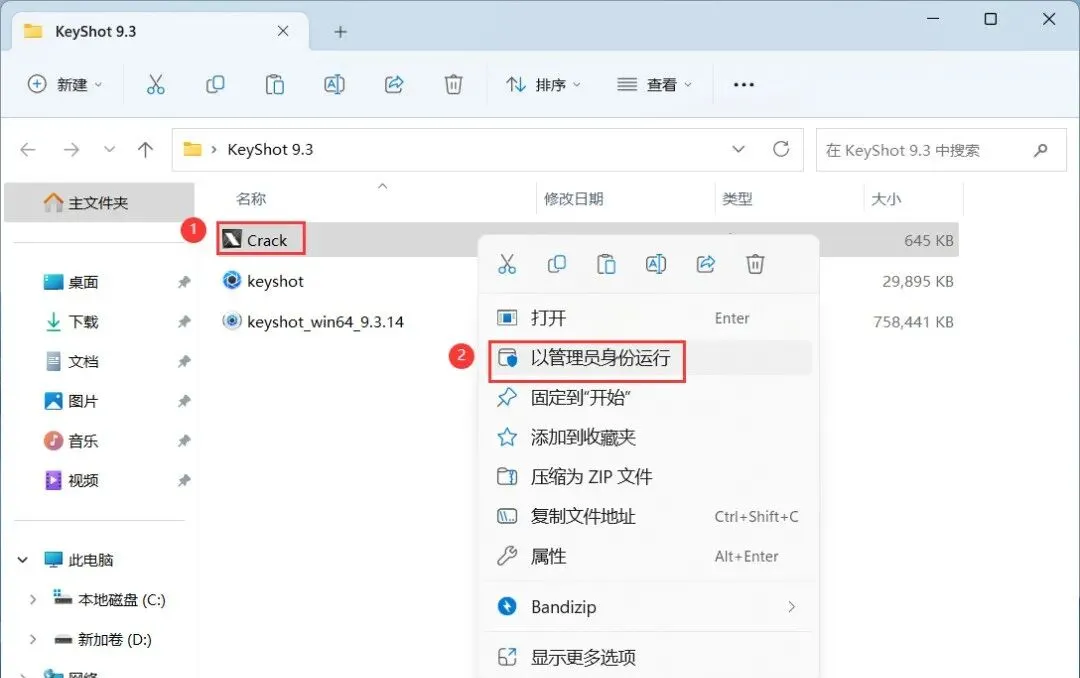Unpin 图片 using its pin icon
1080x678 pixels.
click(184, 401)
